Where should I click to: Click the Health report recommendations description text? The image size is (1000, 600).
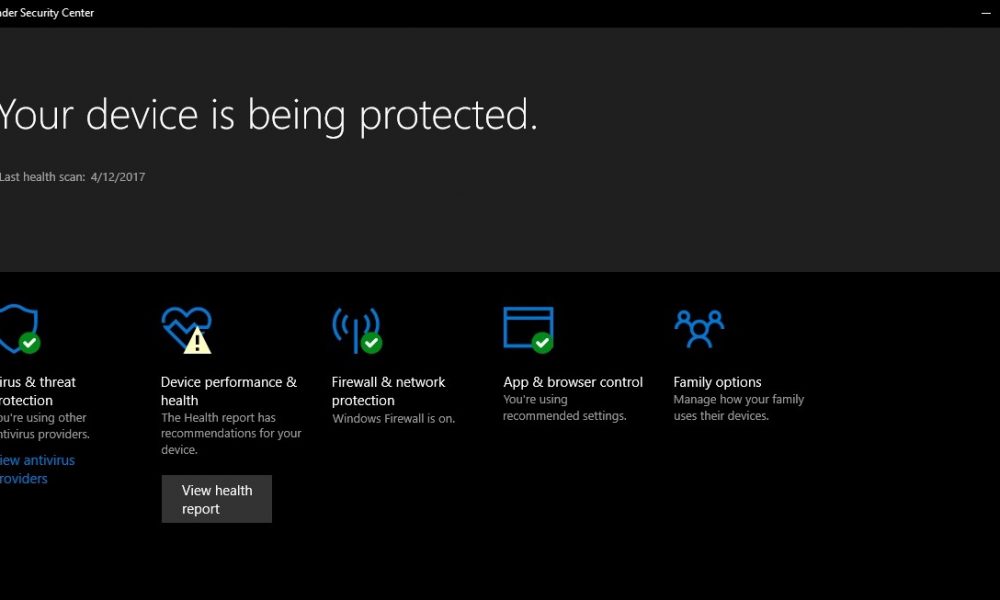point(231,434)
